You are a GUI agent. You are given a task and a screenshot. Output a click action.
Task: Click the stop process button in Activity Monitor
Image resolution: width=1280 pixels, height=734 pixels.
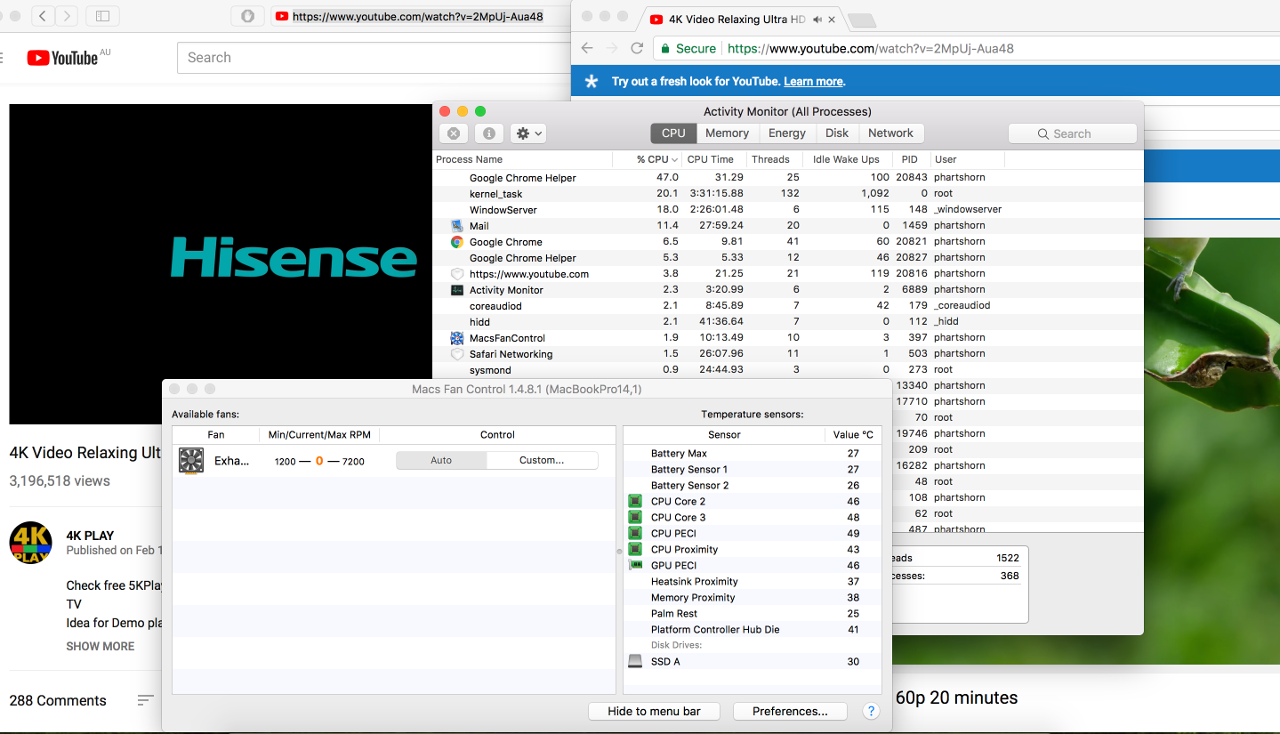(x=454, y=133)
